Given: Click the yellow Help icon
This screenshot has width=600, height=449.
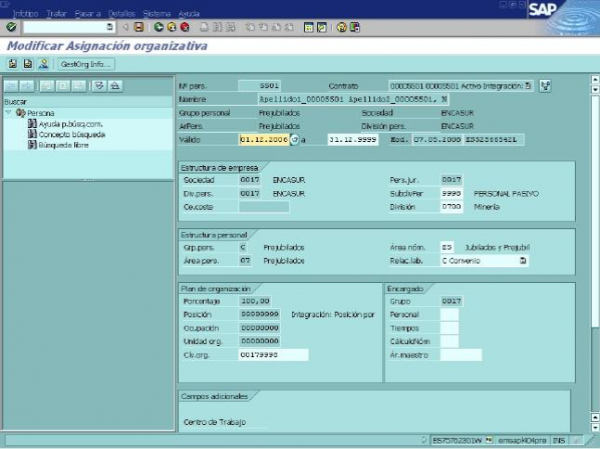Looking at the screenshot, I should 341,27.
